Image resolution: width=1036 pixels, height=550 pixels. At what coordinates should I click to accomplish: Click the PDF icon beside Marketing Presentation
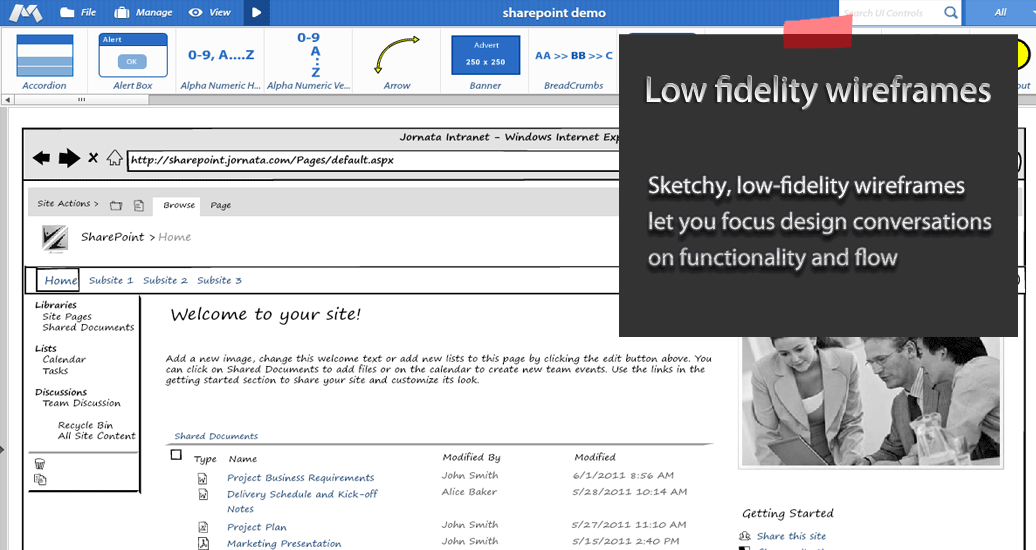tap(204, 543)
